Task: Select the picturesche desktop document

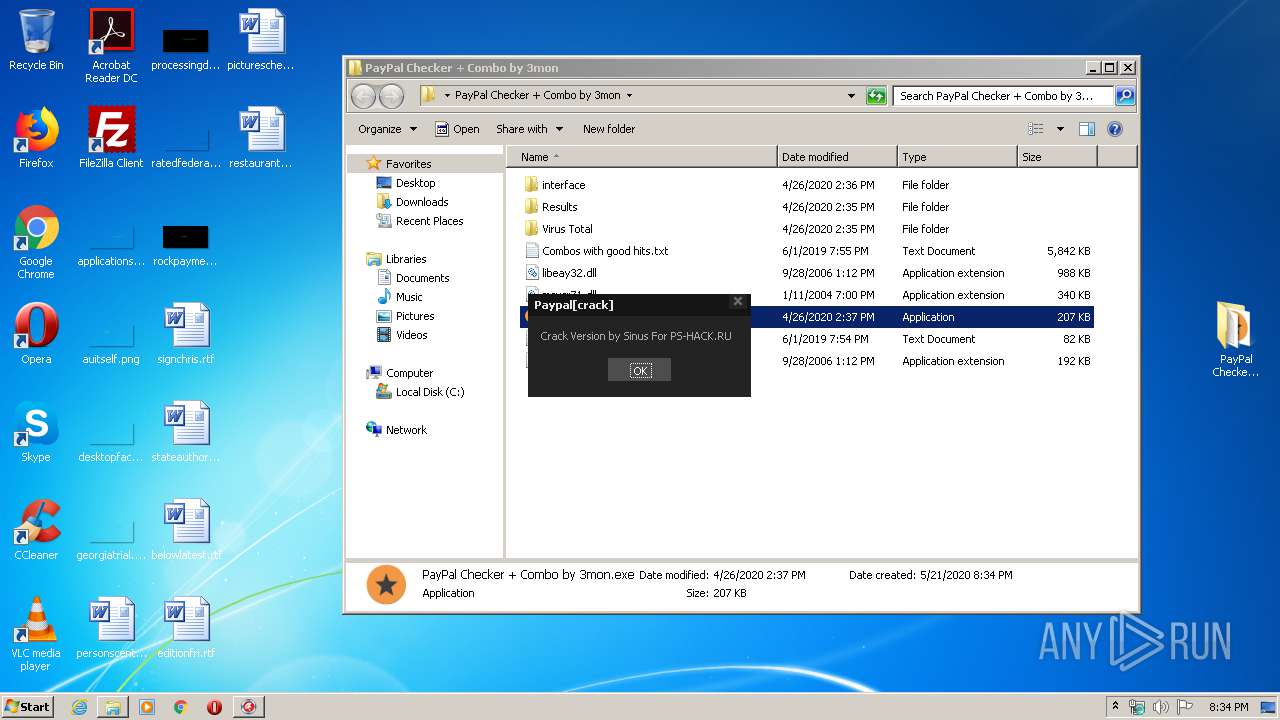Action: point(261,41)
